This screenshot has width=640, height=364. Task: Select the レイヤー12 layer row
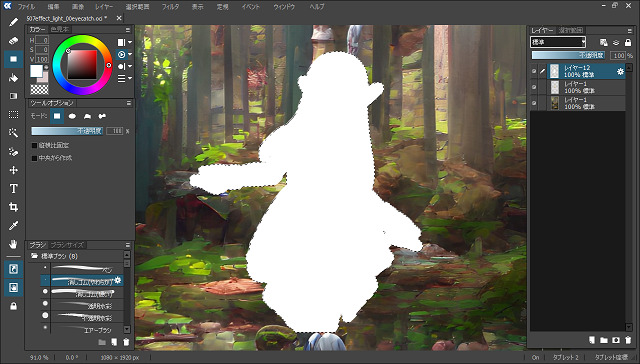(586, 71)
